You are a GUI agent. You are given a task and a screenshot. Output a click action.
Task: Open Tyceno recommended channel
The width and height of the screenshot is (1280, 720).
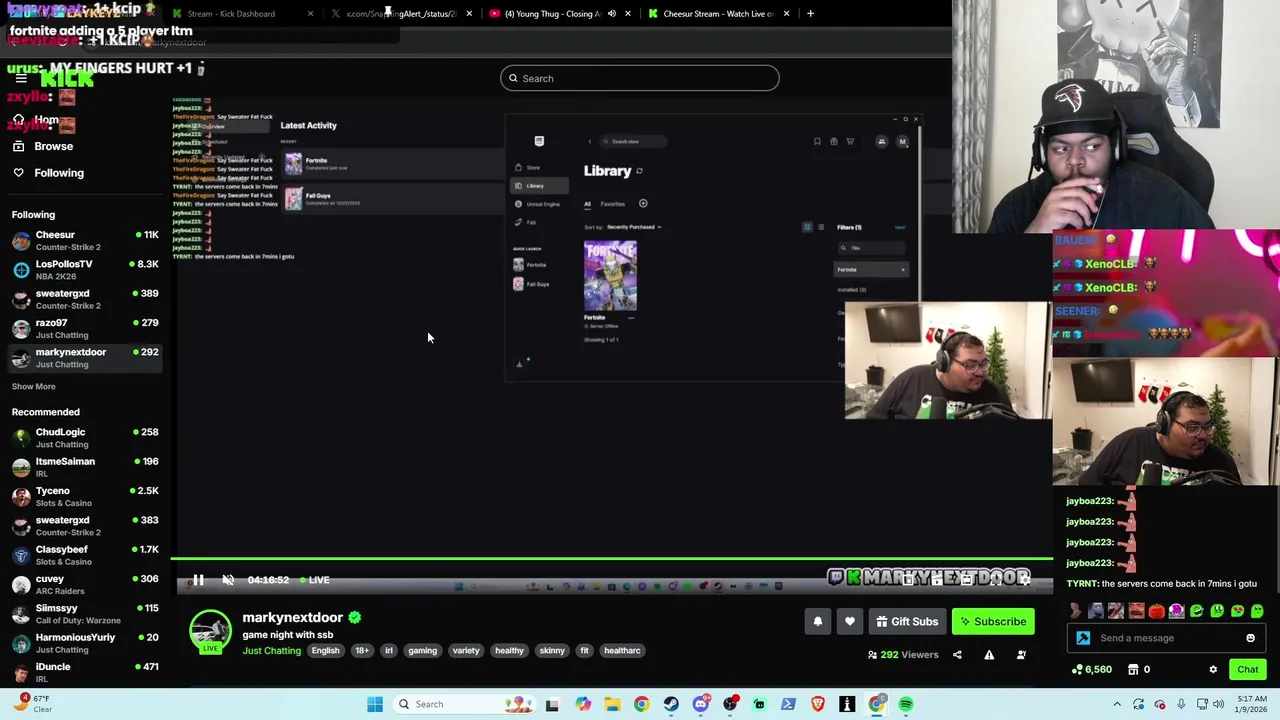85,496
